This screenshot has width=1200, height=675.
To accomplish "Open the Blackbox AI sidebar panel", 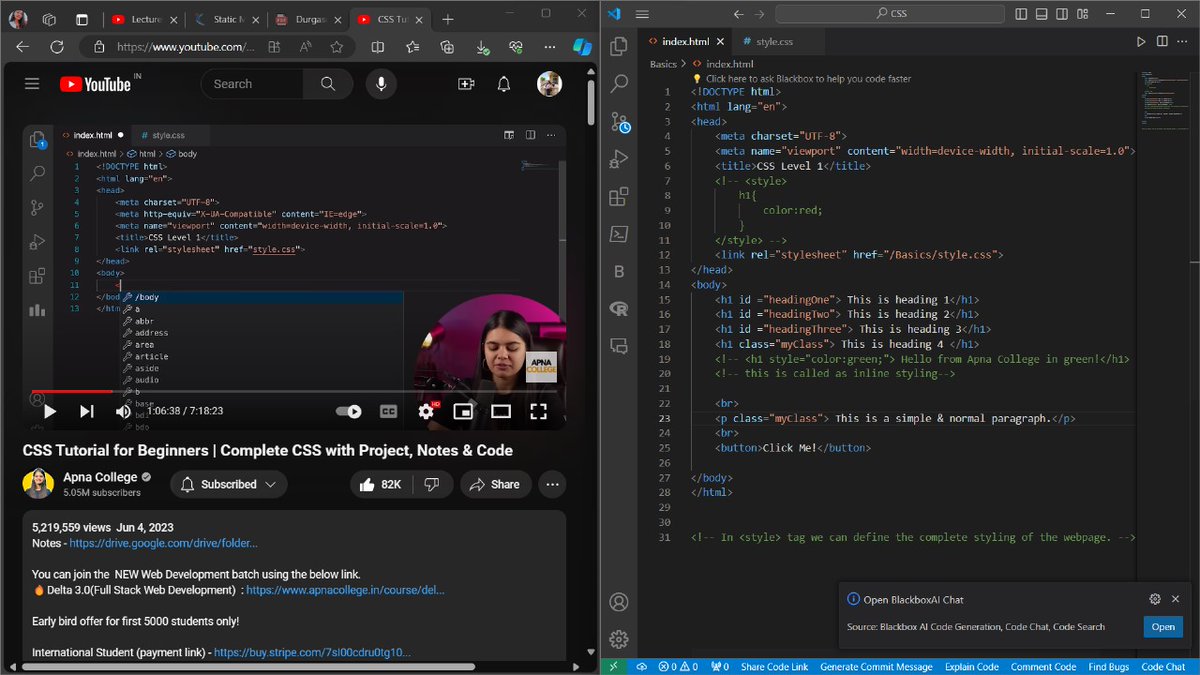I will [x=618, y=271].
